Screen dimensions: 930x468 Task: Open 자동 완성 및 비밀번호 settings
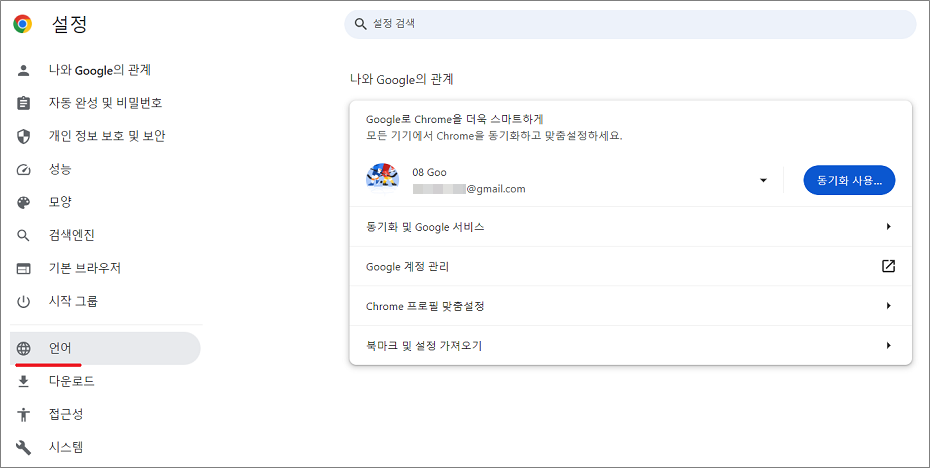click(x=106, y=103)
